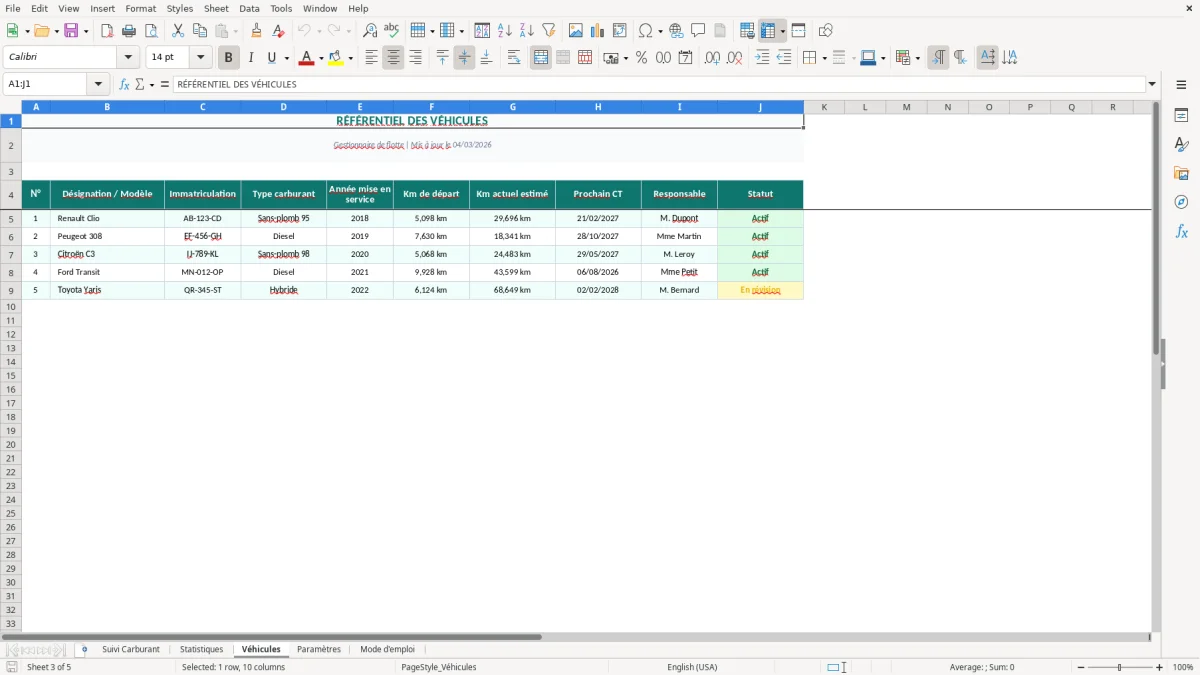Click the Insert Hyperlink icon

676,30
